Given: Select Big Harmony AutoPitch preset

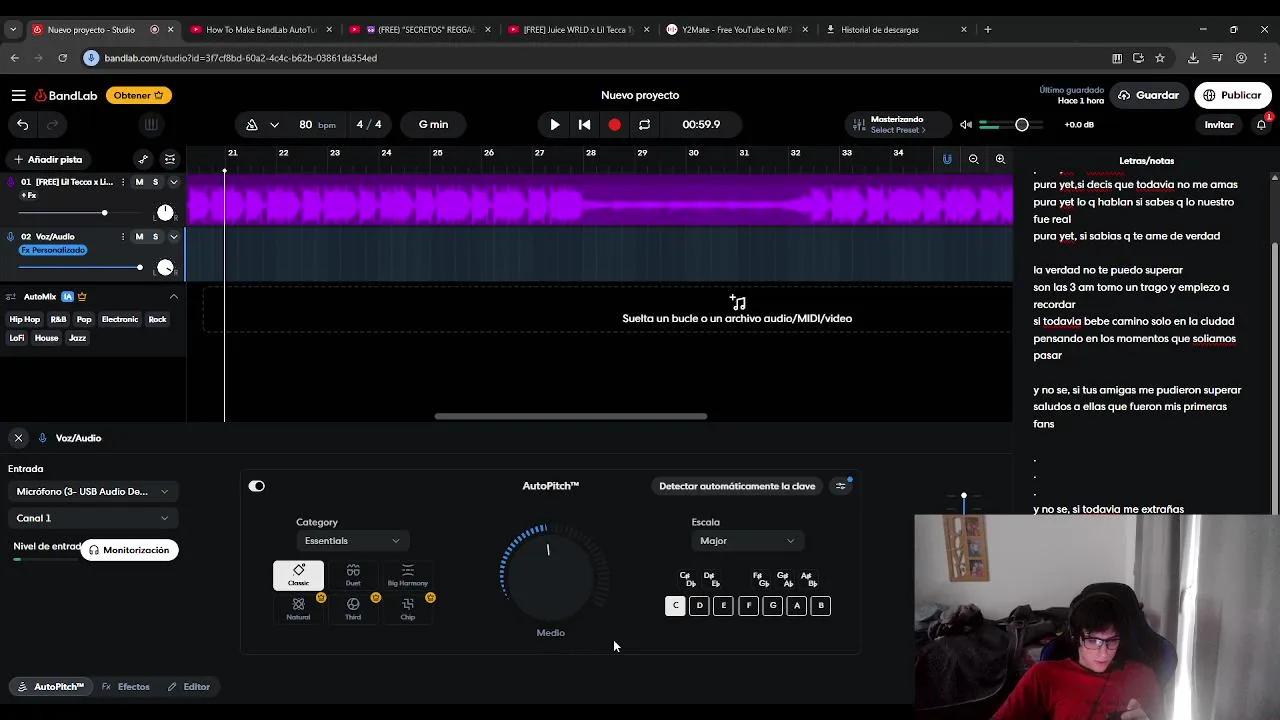Looking at the screenshot, I should tap(407, 576).
